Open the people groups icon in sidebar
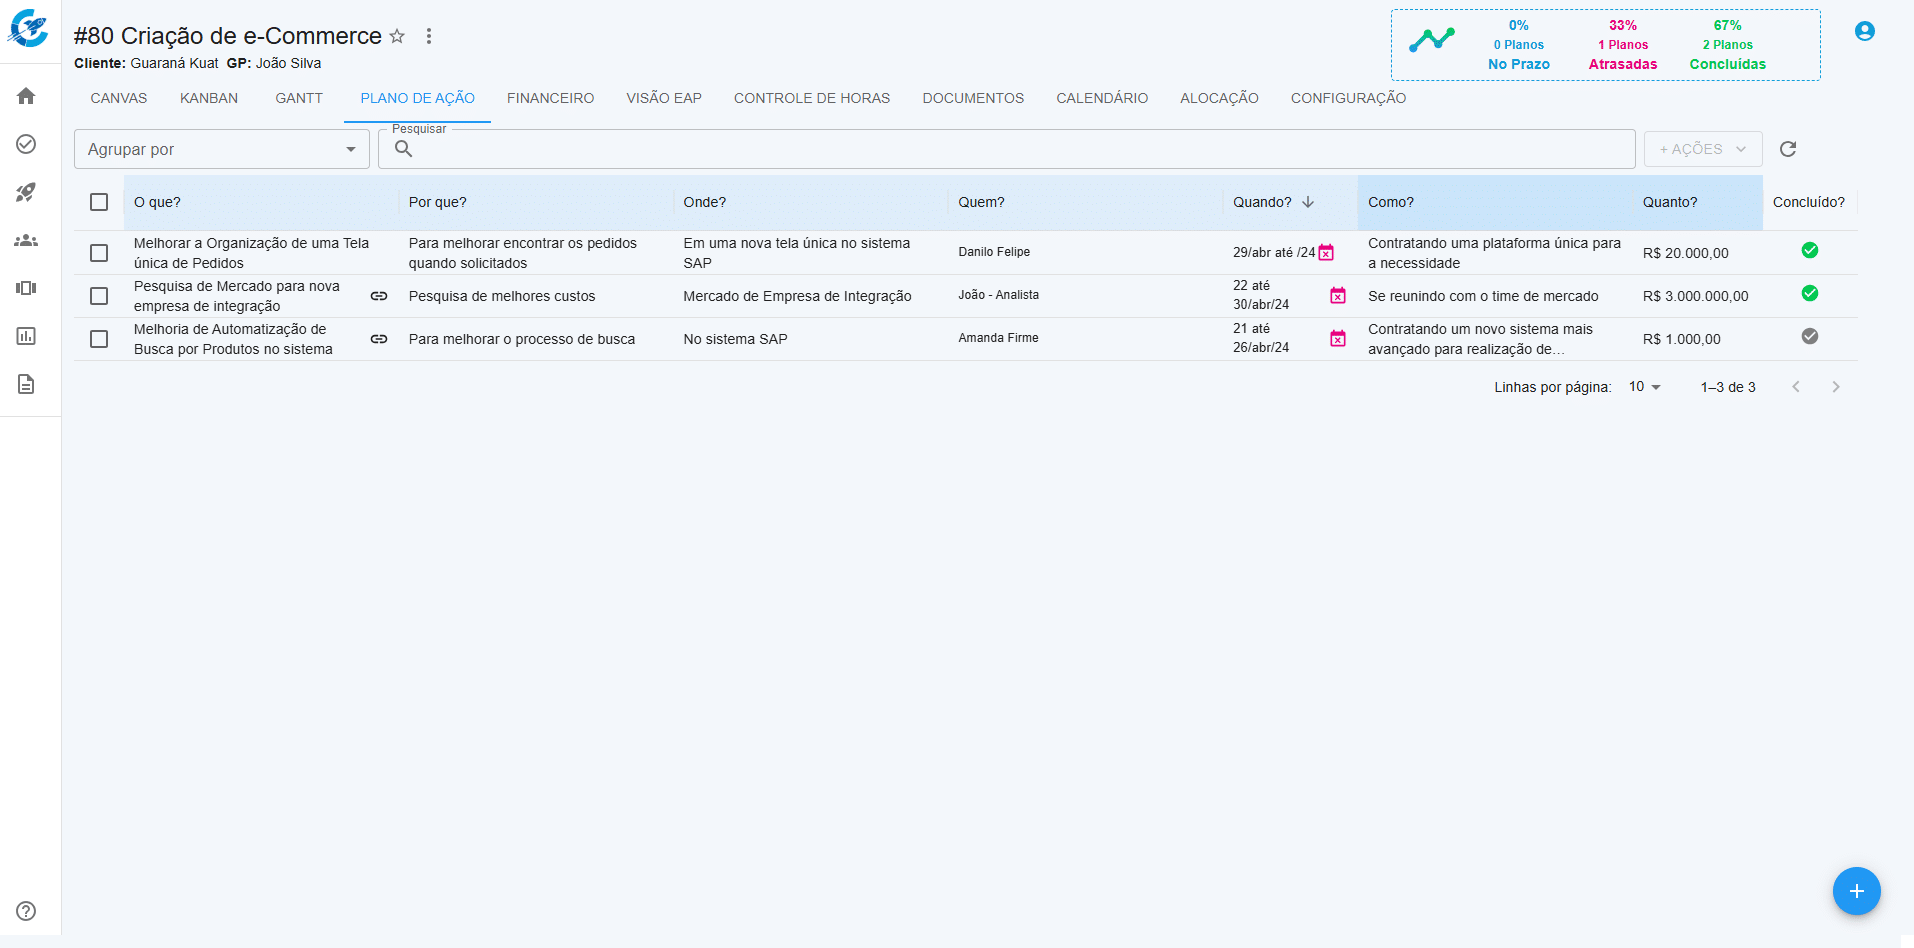Image resolution: width=1914 pixels, height=948 pixels. click(26, 240)
